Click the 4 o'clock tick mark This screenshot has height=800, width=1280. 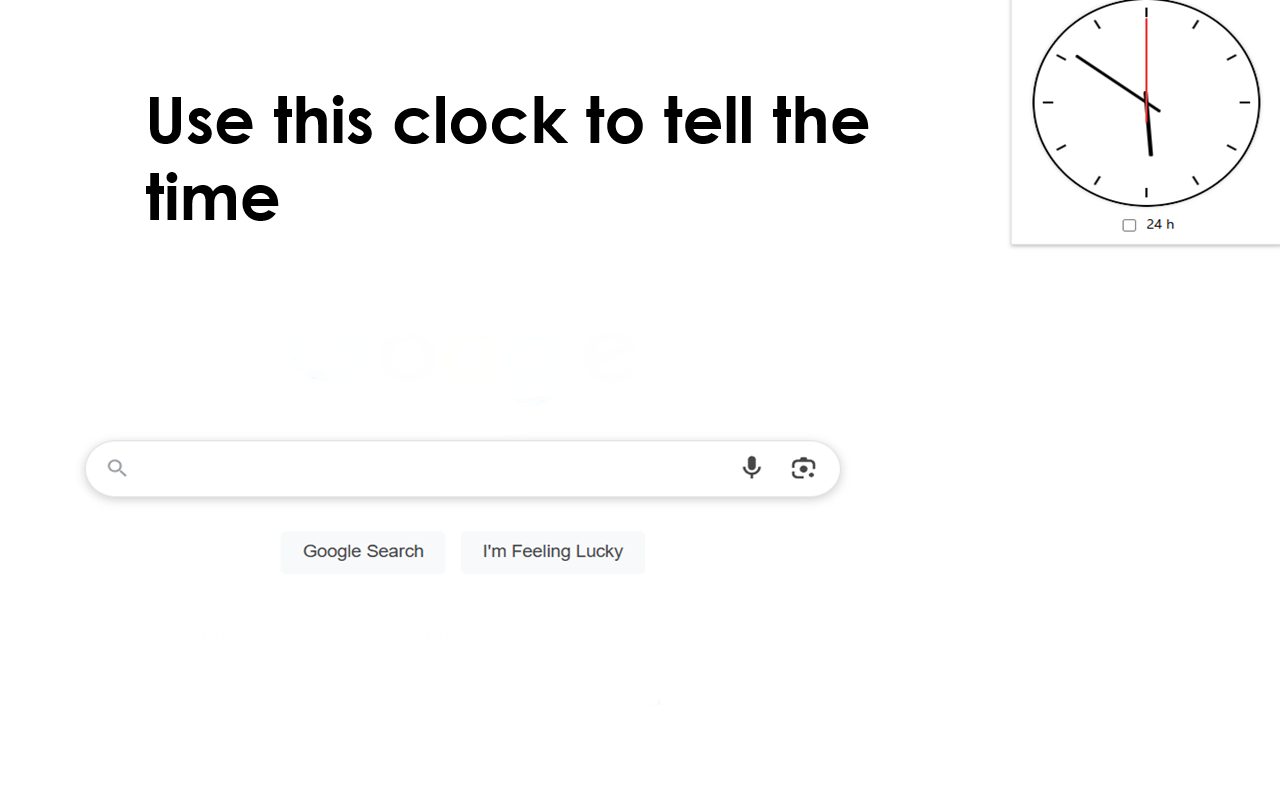[1232, 148]
